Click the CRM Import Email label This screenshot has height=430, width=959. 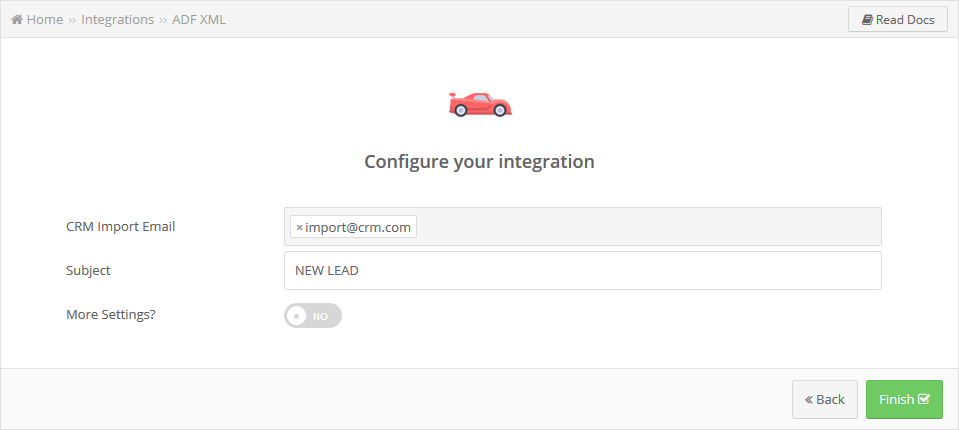point(120,226)
